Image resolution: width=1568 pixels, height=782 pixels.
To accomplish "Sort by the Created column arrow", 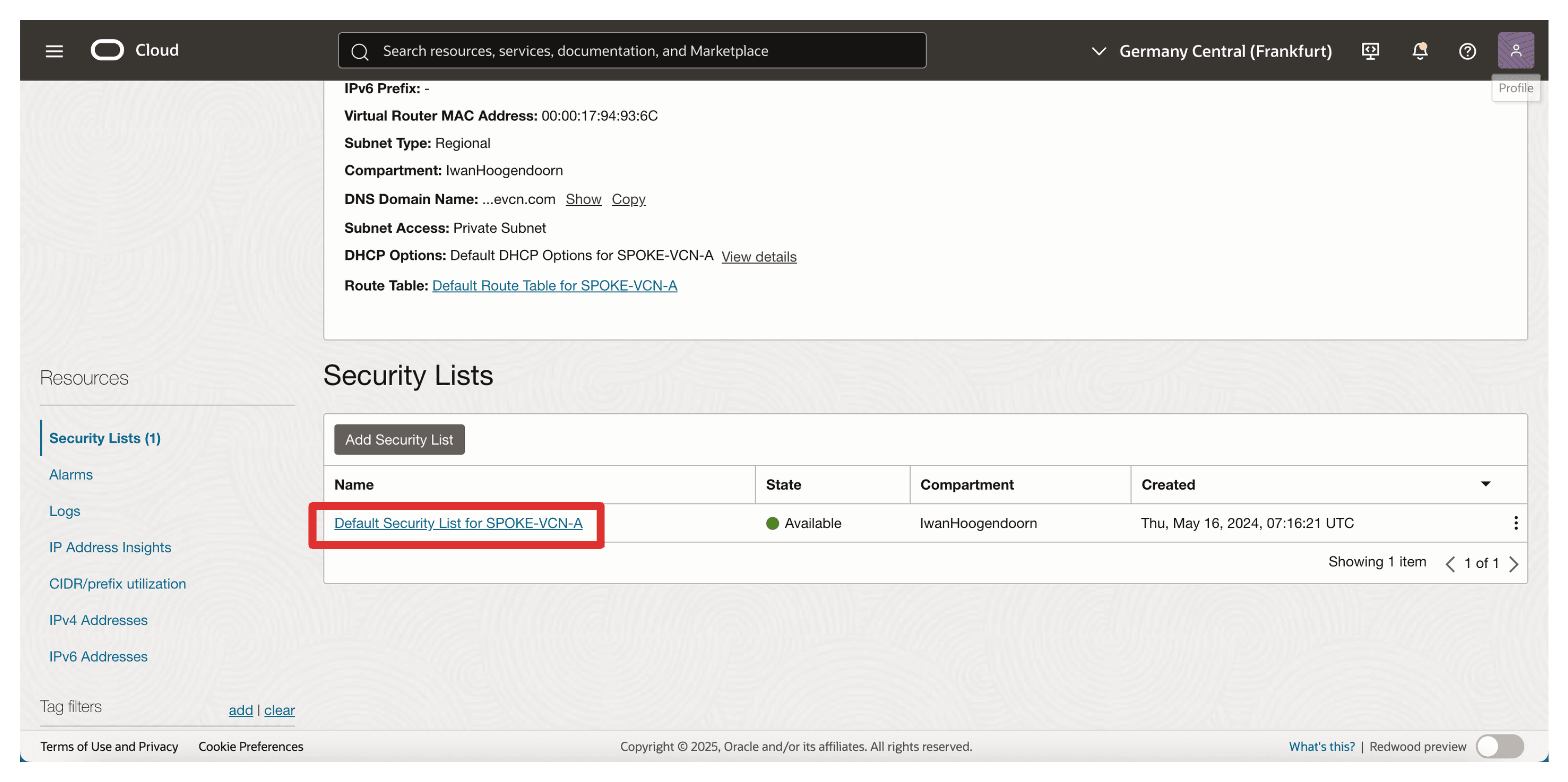I will [x=1485, y=484].
